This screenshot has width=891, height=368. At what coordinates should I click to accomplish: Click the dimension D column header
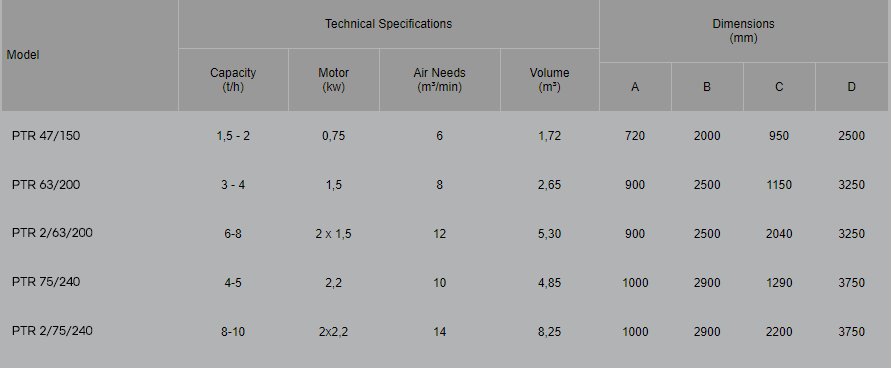pyautogui.click(x=851, y=87)
